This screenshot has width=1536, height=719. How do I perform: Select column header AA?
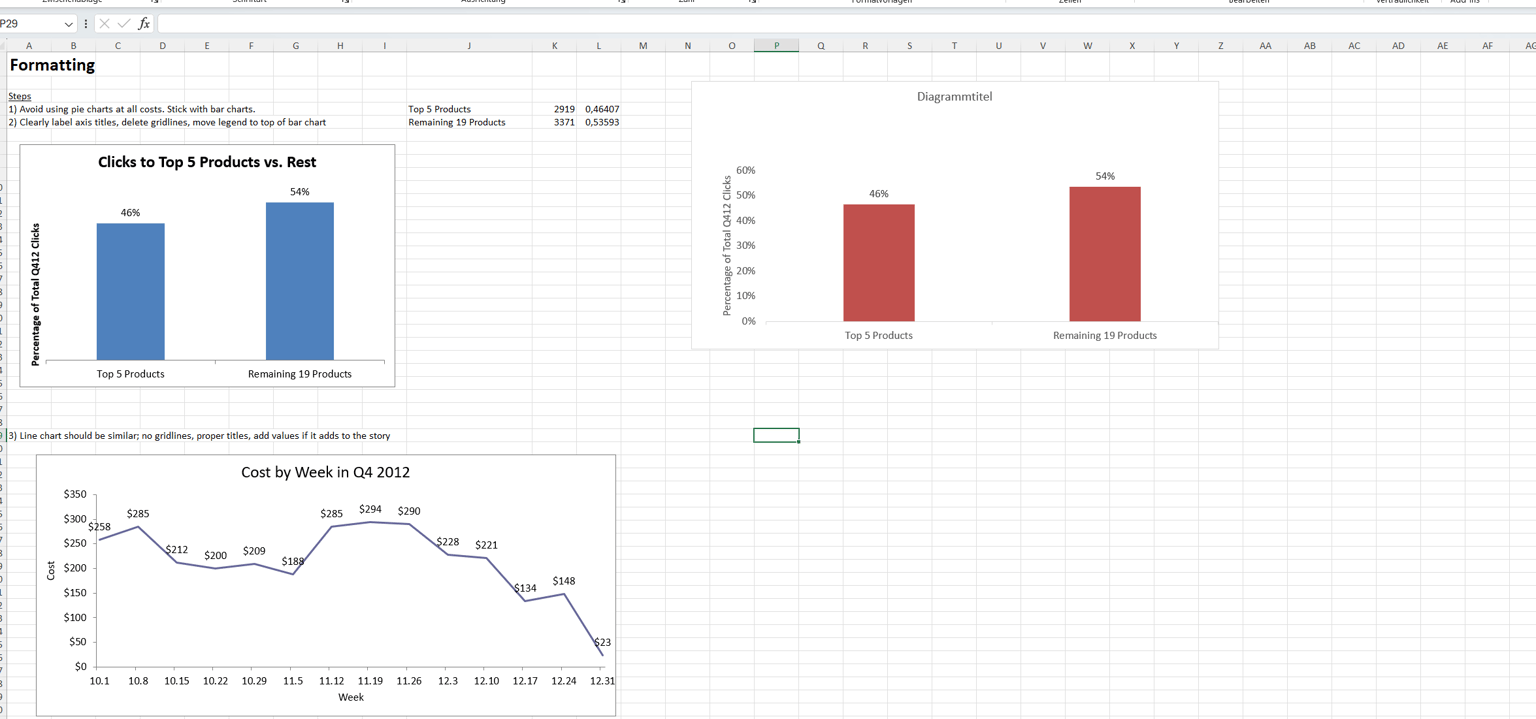tap(1265, 45)
